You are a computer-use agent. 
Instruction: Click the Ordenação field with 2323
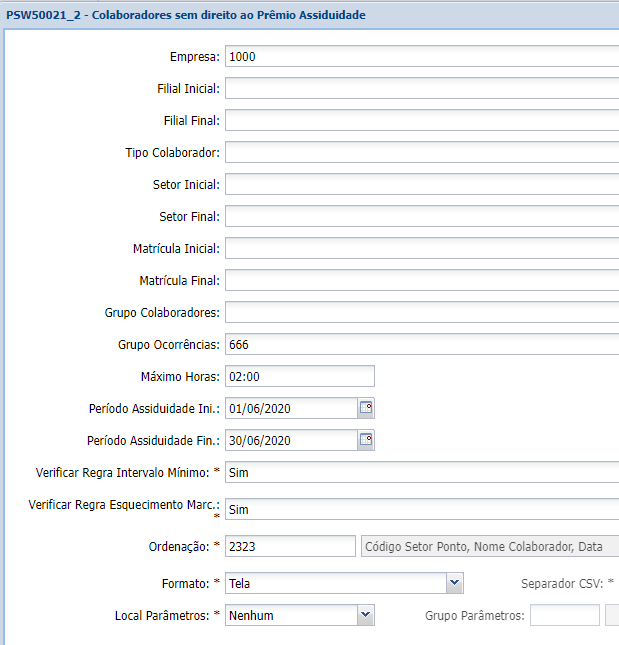[290, 546]
